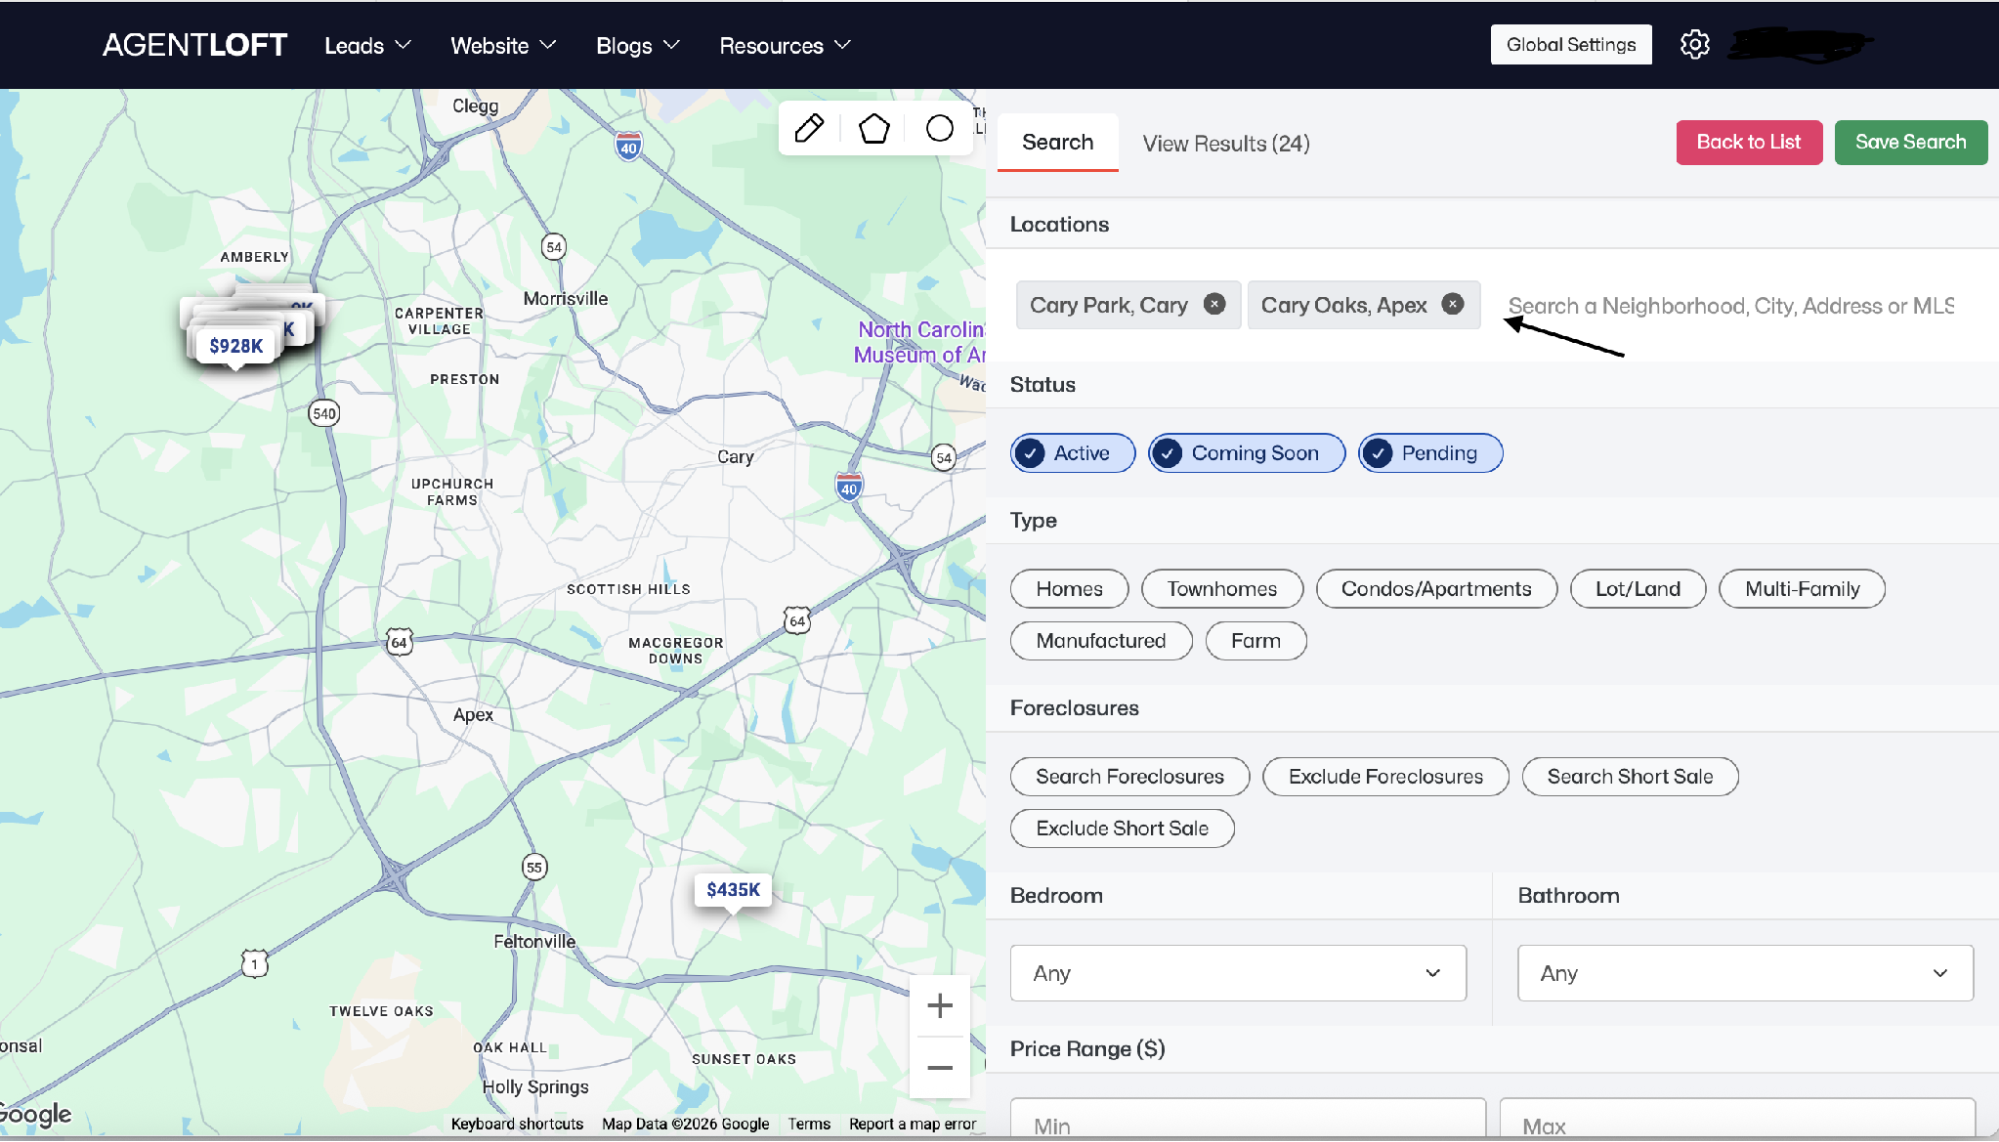
Task: Click the Back to List button
Action: [x=1749, y=142]
